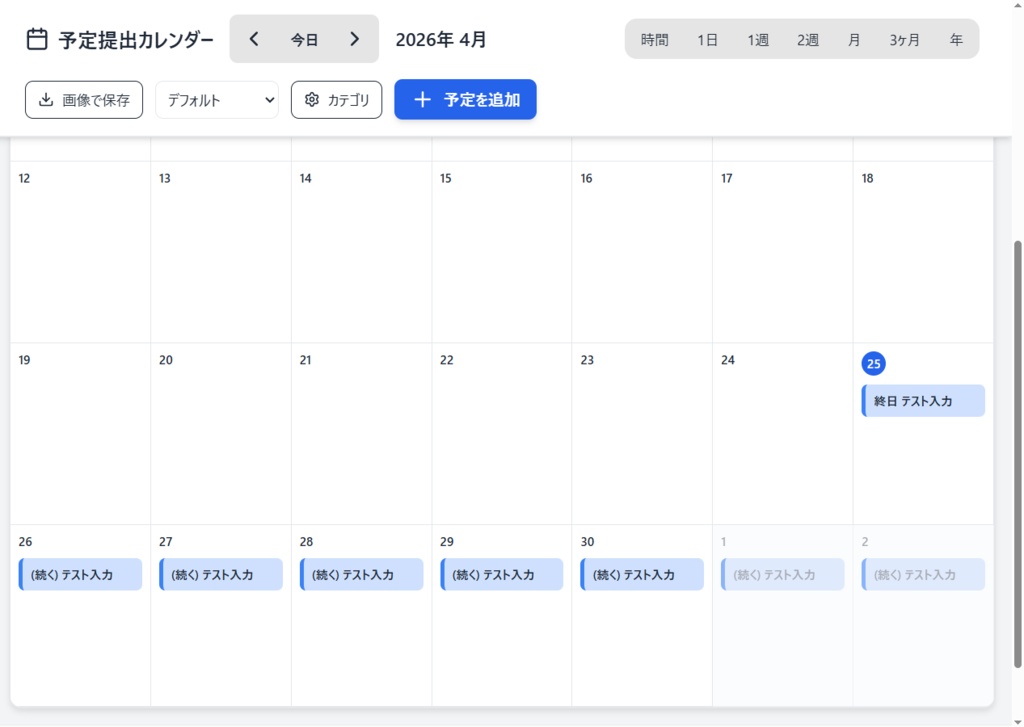Switch to the 1日 view tab
1024x727 pixels.
[x=708, y=40]
